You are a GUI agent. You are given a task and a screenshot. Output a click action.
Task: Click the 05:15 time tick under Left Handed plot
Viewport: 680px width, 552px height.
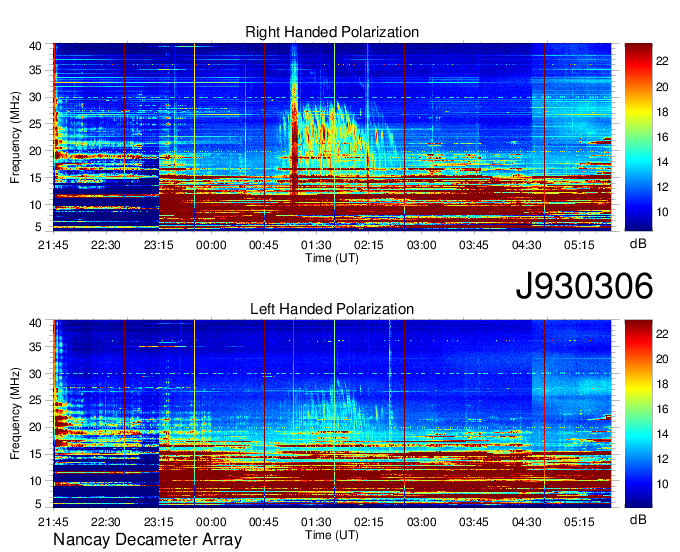pyautogui.click(x=579, y=522)
